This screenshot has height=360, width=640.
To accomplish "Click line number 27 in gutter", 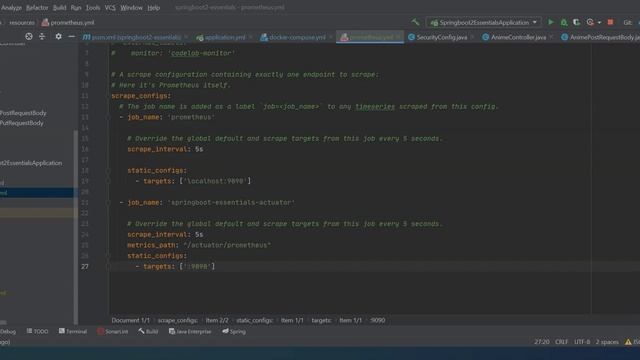I will [84, 266].
